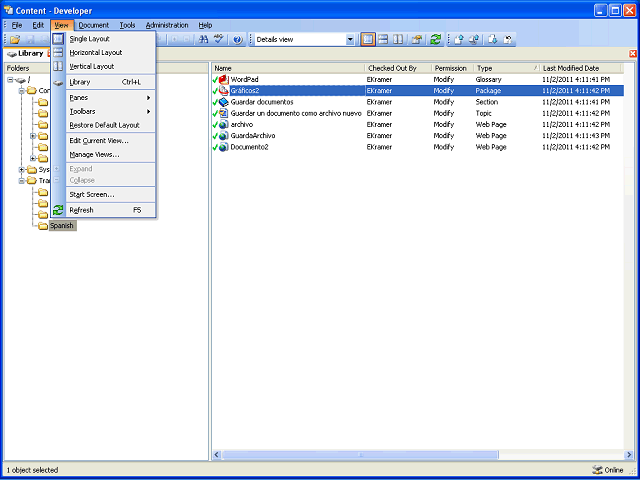Click the Web Page icon beside GuardaArchivo
The height and width of the screenshot is (480, 640).
(x=223, y=136)
